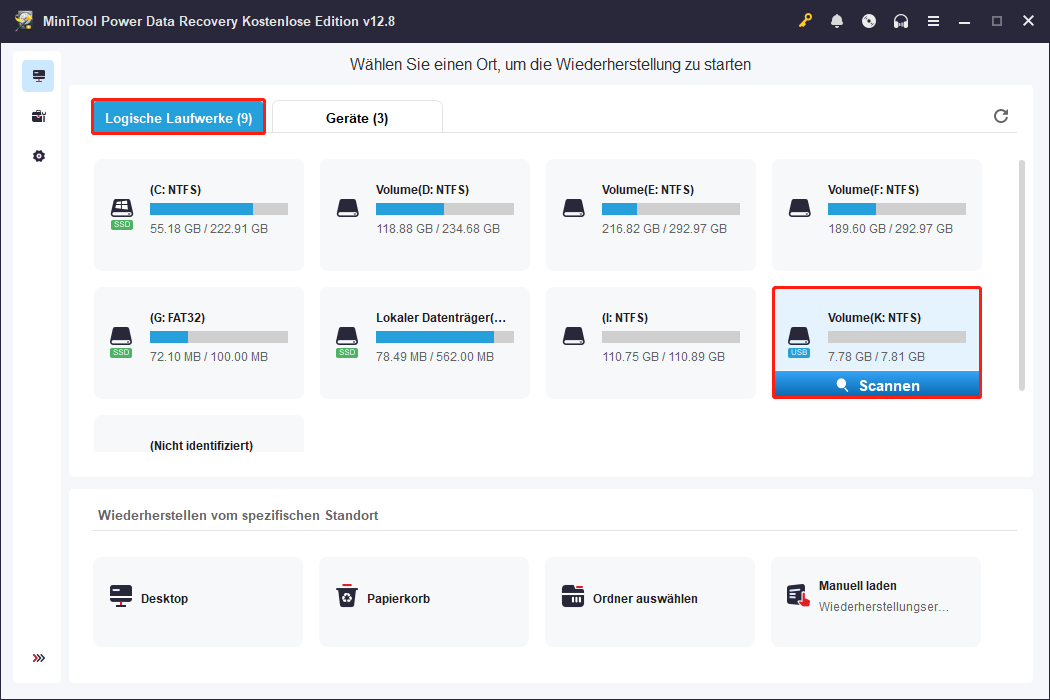Click the I: drive icon
1050x700 pixels.
pos(574,336)
